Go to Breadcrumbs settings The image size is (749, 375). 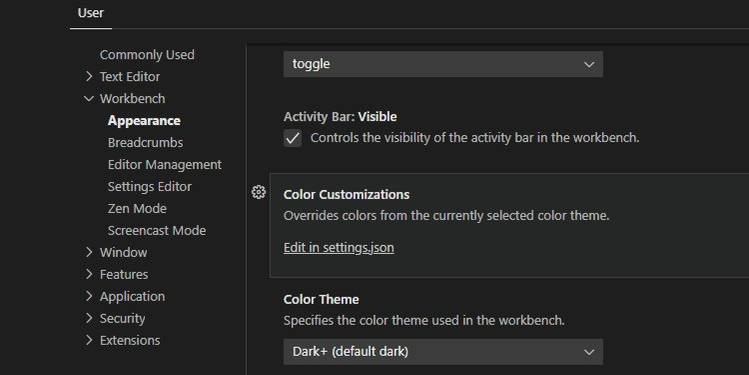(x=145, y=142)
